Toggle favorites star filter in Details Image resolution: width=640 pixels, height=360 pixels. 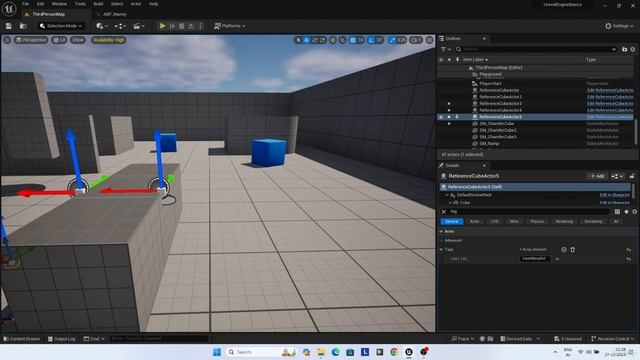[x=626, y=212]
